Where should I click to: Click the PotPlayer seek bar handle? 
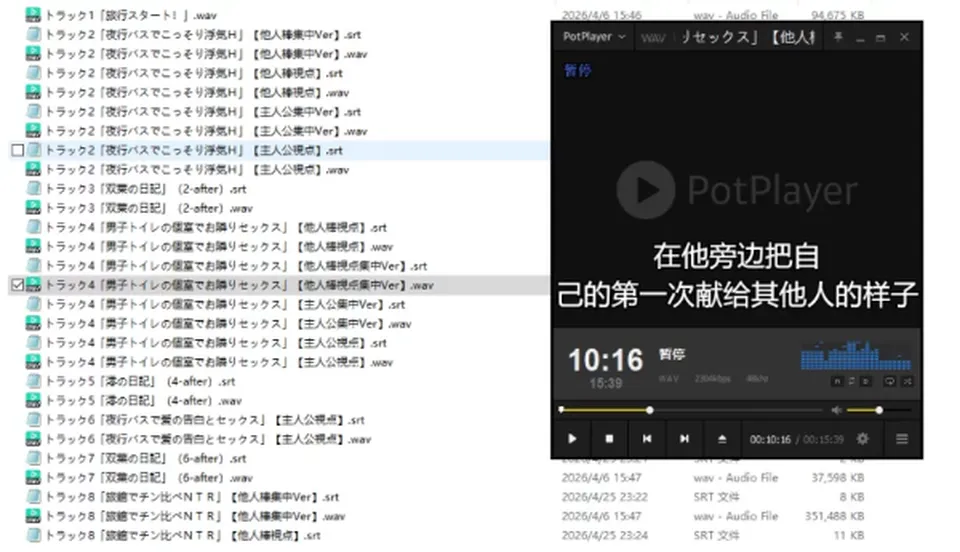[x=650, y=410]
